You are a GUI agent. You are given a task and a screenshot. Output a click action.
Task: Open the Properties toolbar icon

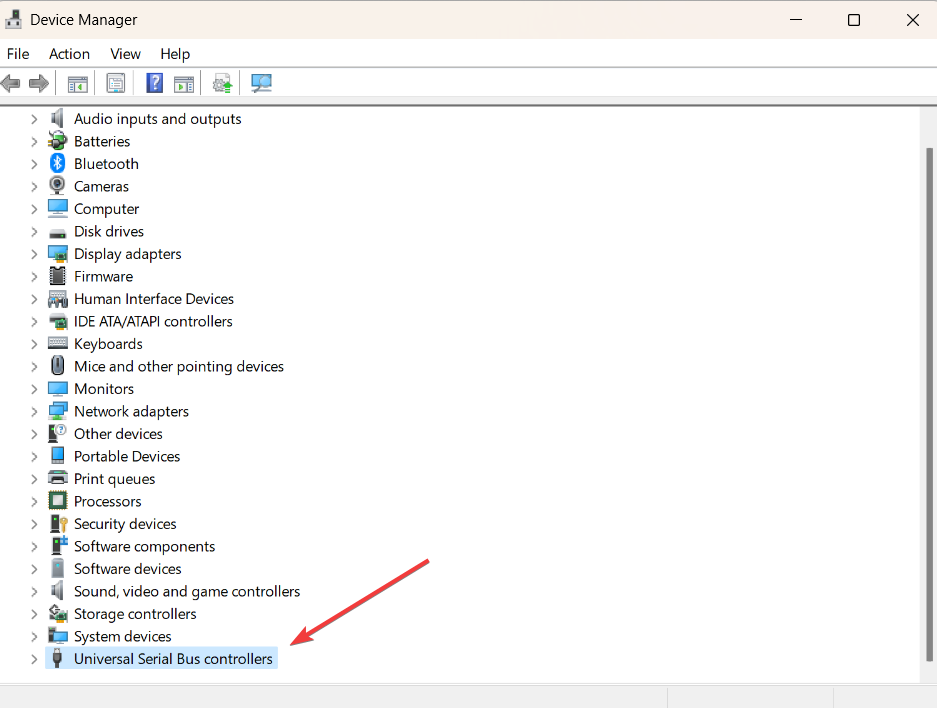[x=115, y=83]
